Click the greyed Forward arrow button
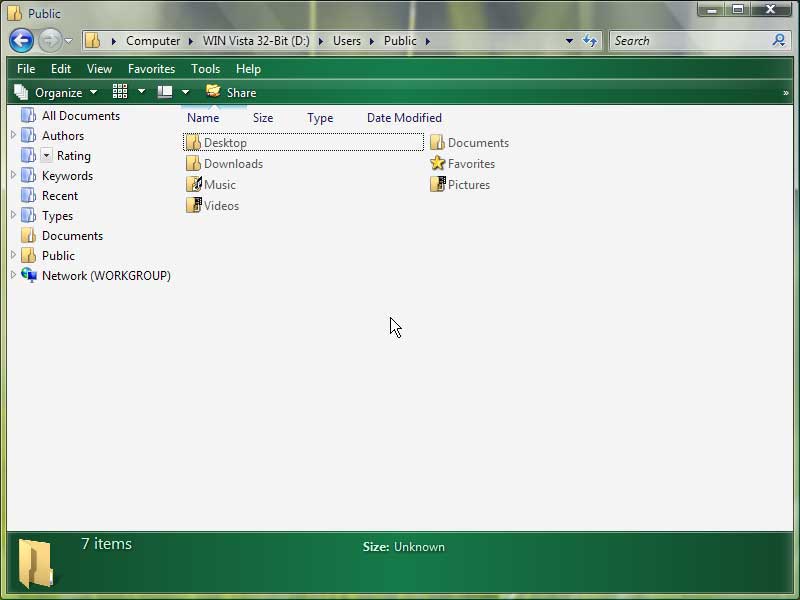800x600 pixels. pos(49,40)
